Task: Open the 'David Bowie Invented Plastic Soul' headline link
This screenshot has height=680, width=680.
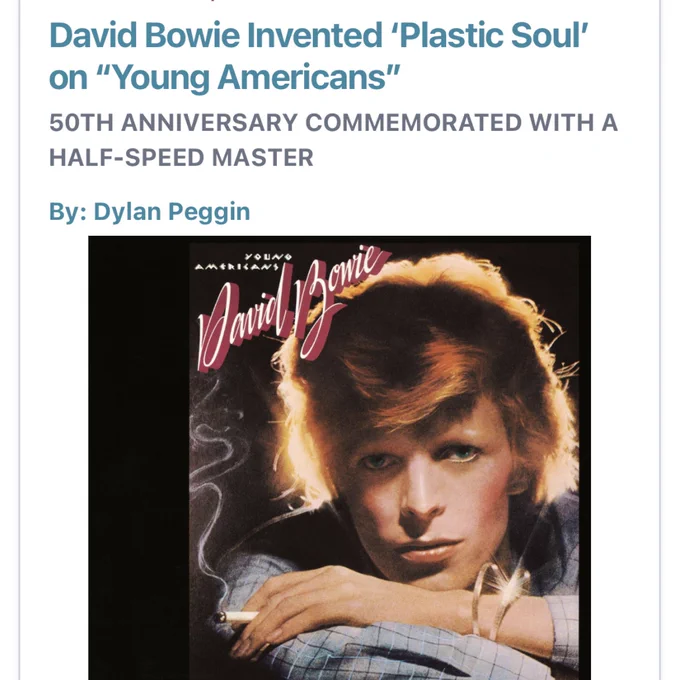Action: pyautogui.click(x=318, y=56)
